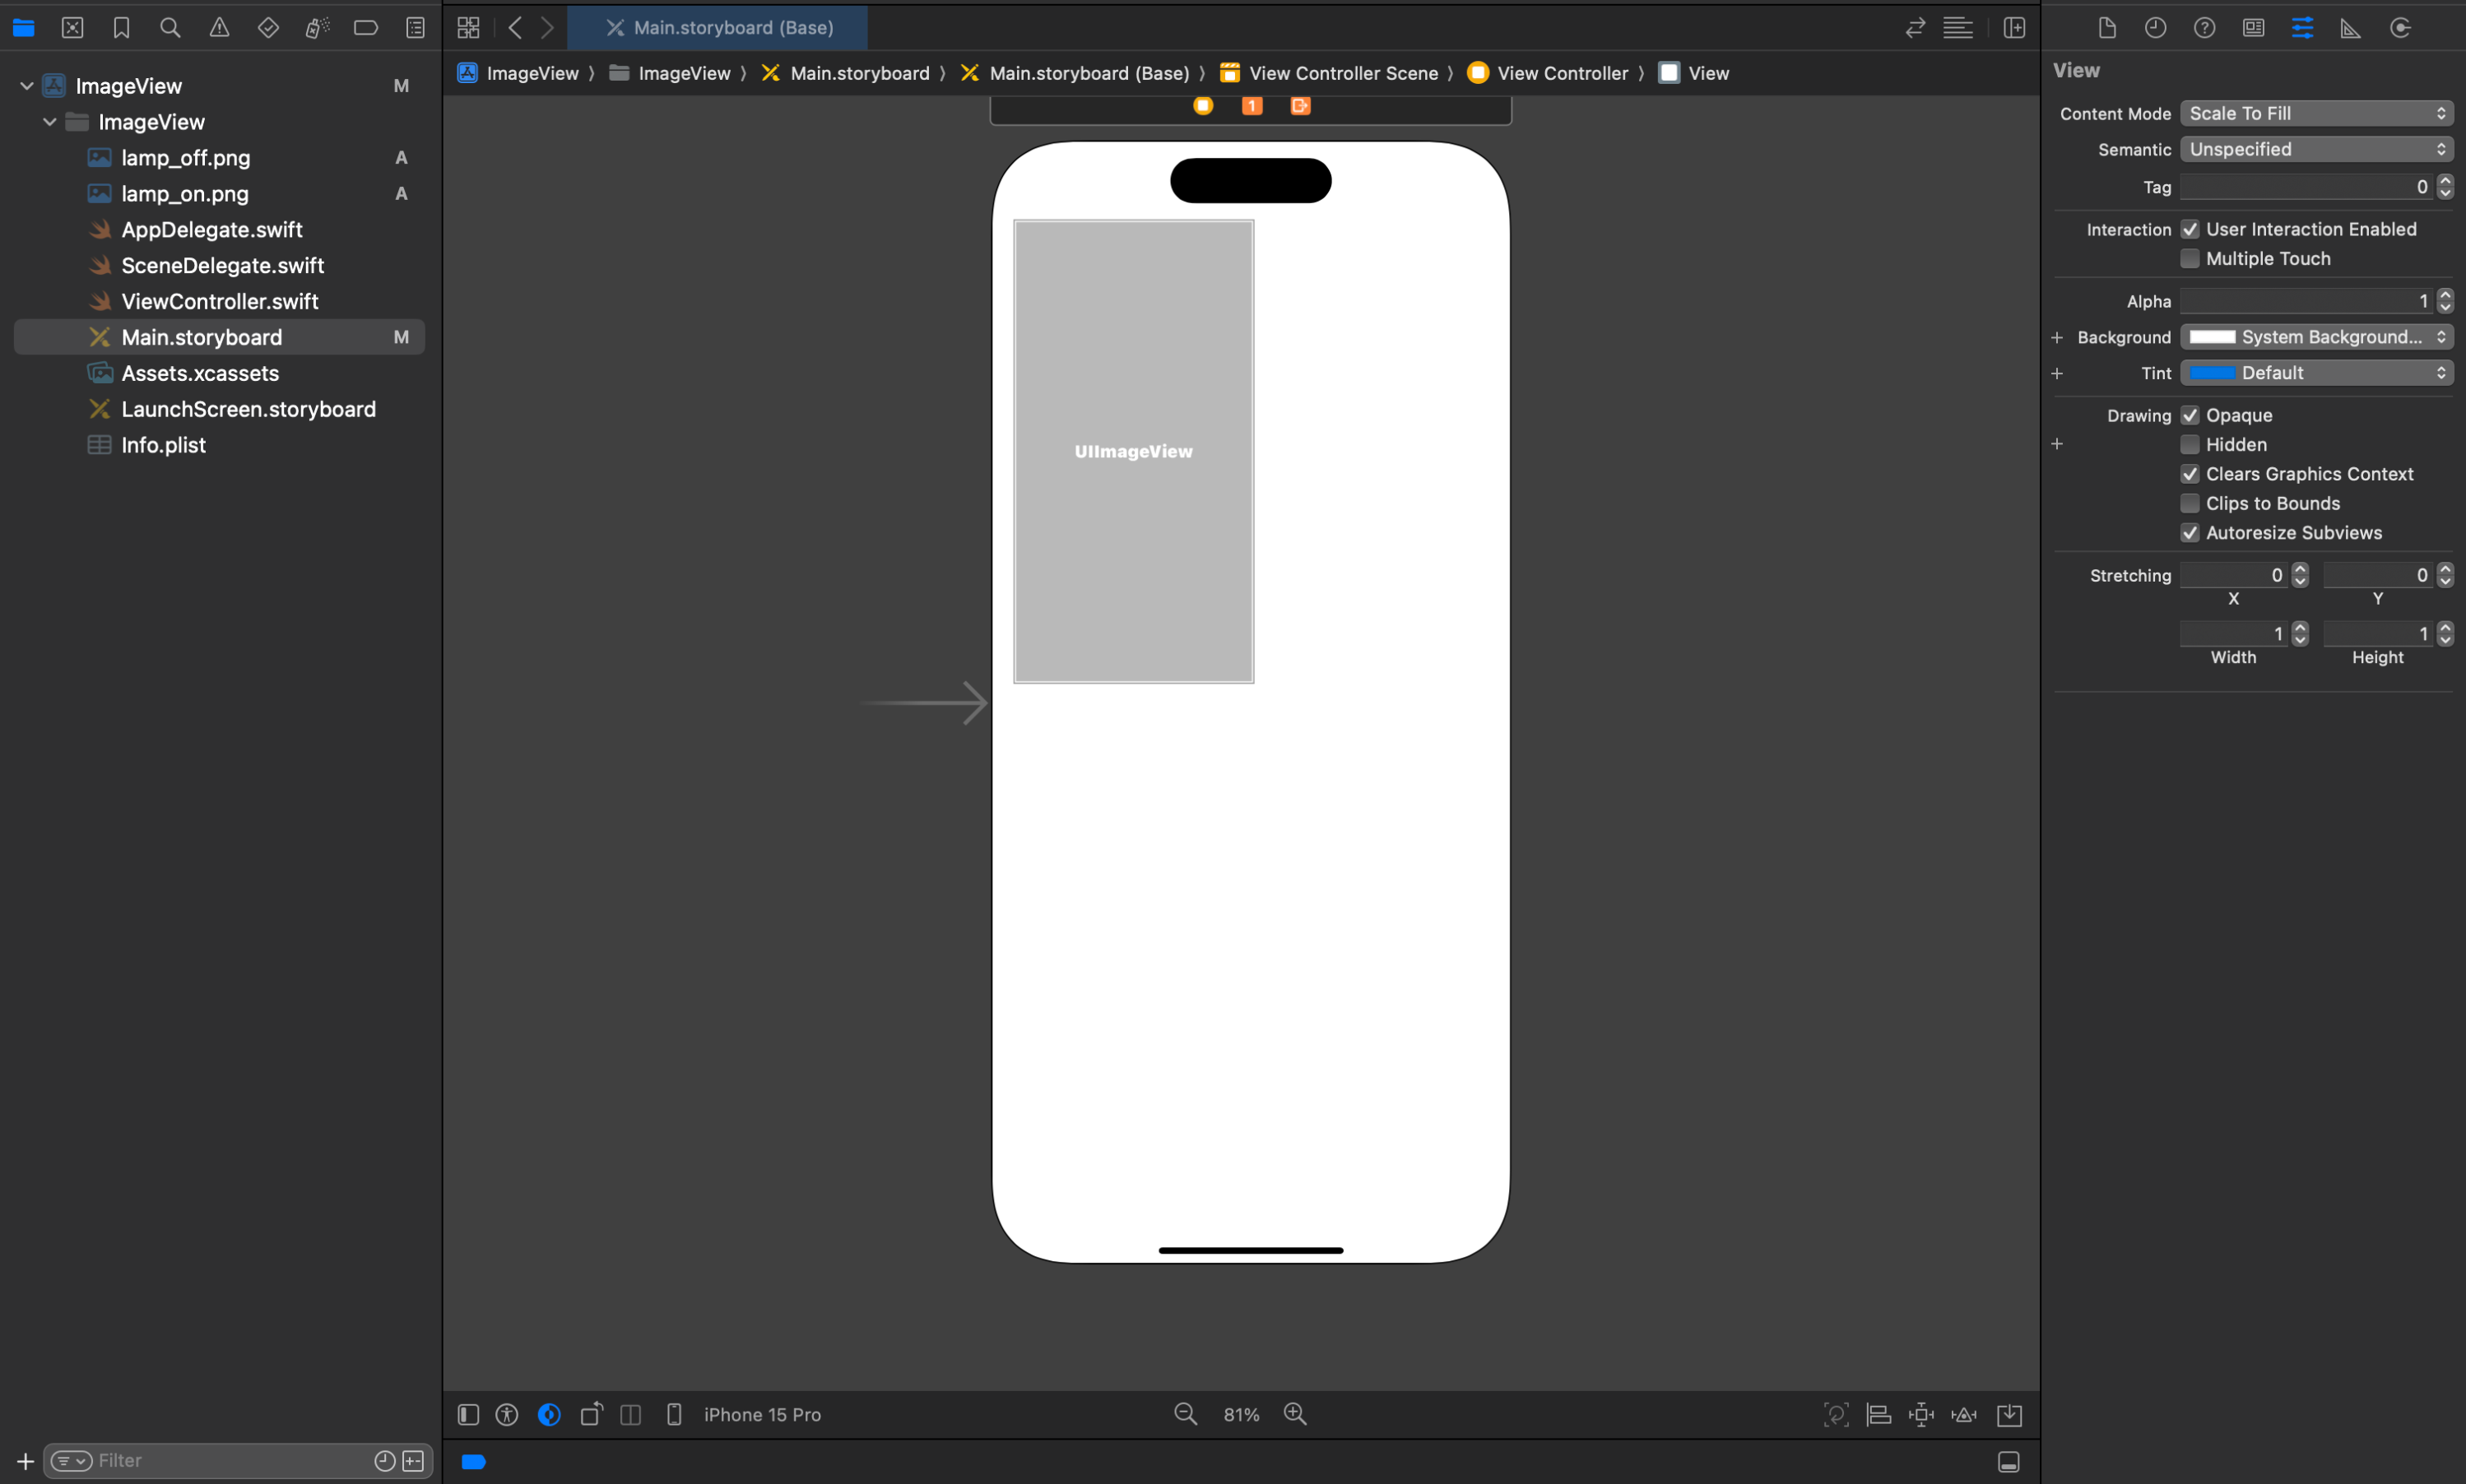Open the Size inspector ruler icon
2466x1484 pixels.
click(x=2350, y=28)
